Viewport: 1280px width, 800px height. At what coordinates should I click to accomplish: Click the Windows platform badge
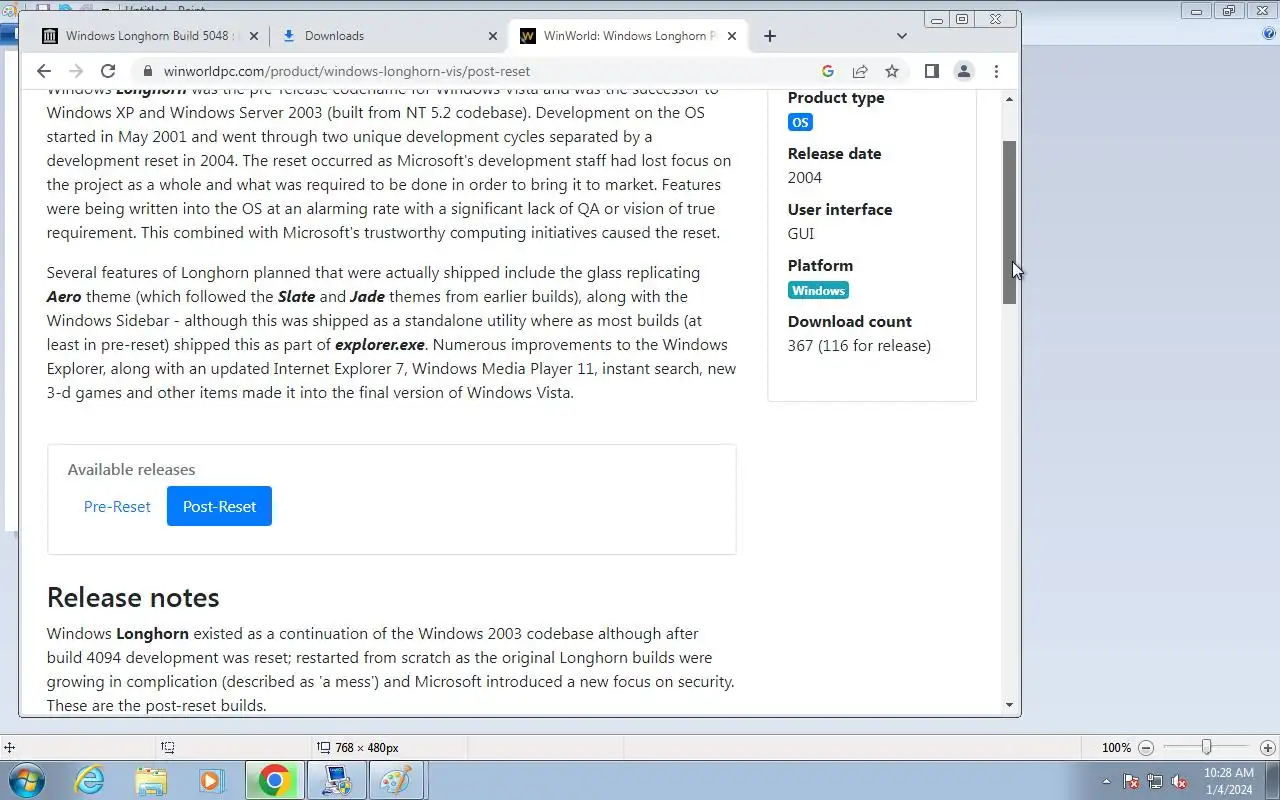click(x=818, y=290)
